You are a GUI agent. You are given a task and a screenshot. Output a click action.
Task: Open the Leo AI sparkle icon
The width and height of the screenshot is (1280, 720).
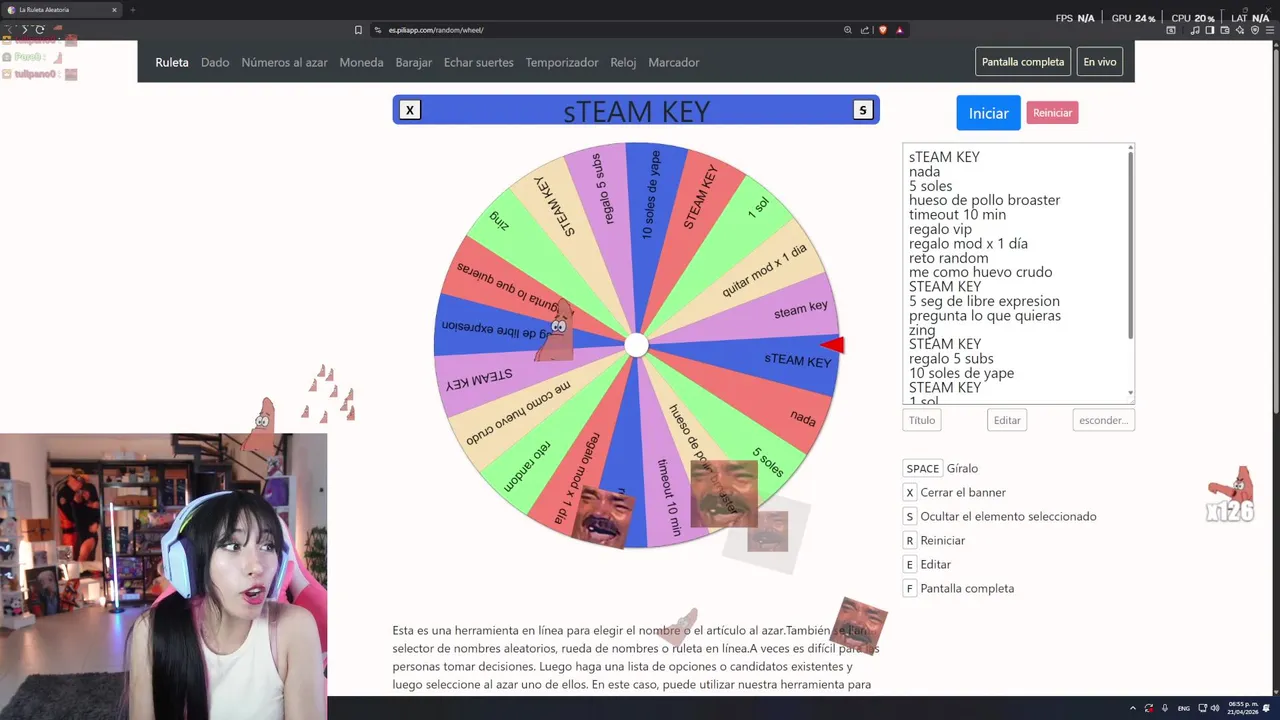1240,30
